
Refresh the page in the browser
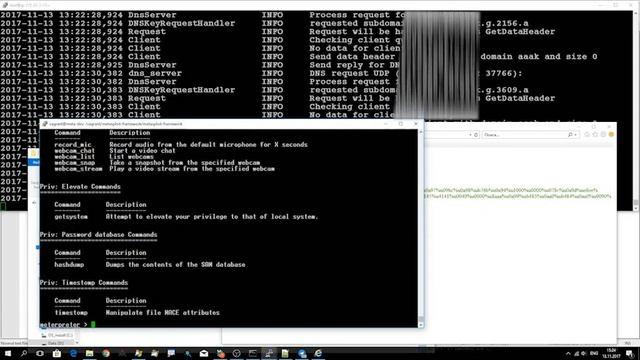476,135
